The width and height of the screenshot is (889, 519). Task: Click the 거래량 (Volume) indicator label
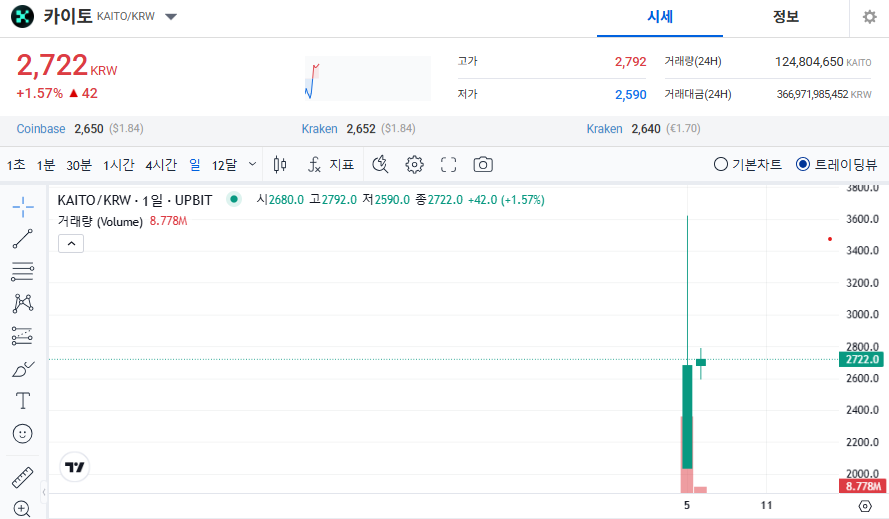point(100,221)
